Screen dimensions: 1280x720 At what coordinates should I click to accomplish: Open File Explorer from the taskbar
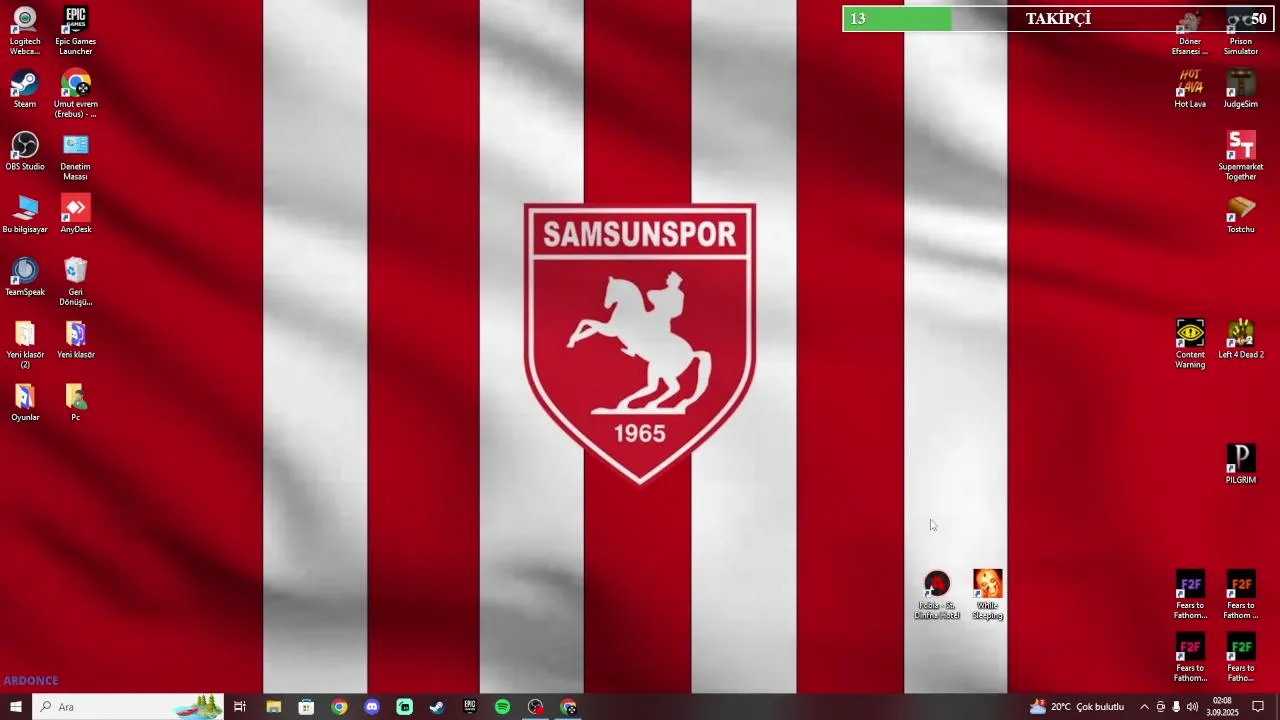click(273, 707)
